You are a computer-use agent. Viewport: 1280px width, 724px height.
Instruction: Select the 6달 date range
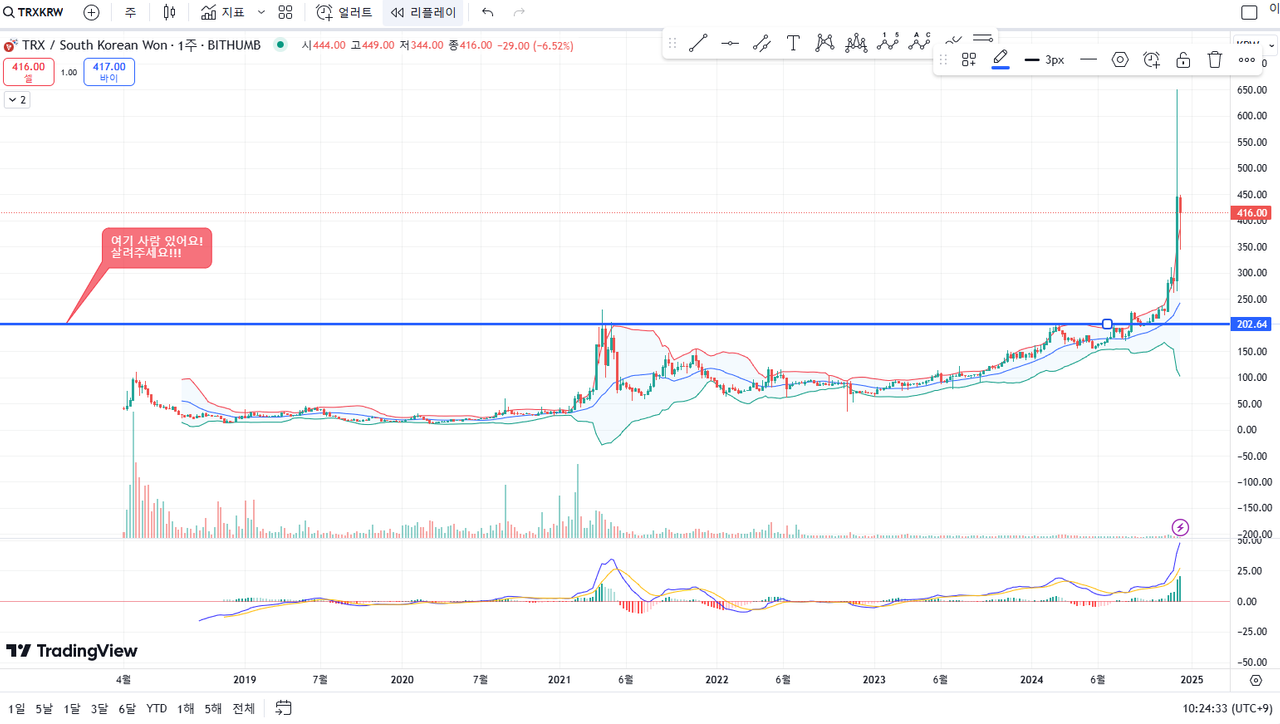pos(127,709)
